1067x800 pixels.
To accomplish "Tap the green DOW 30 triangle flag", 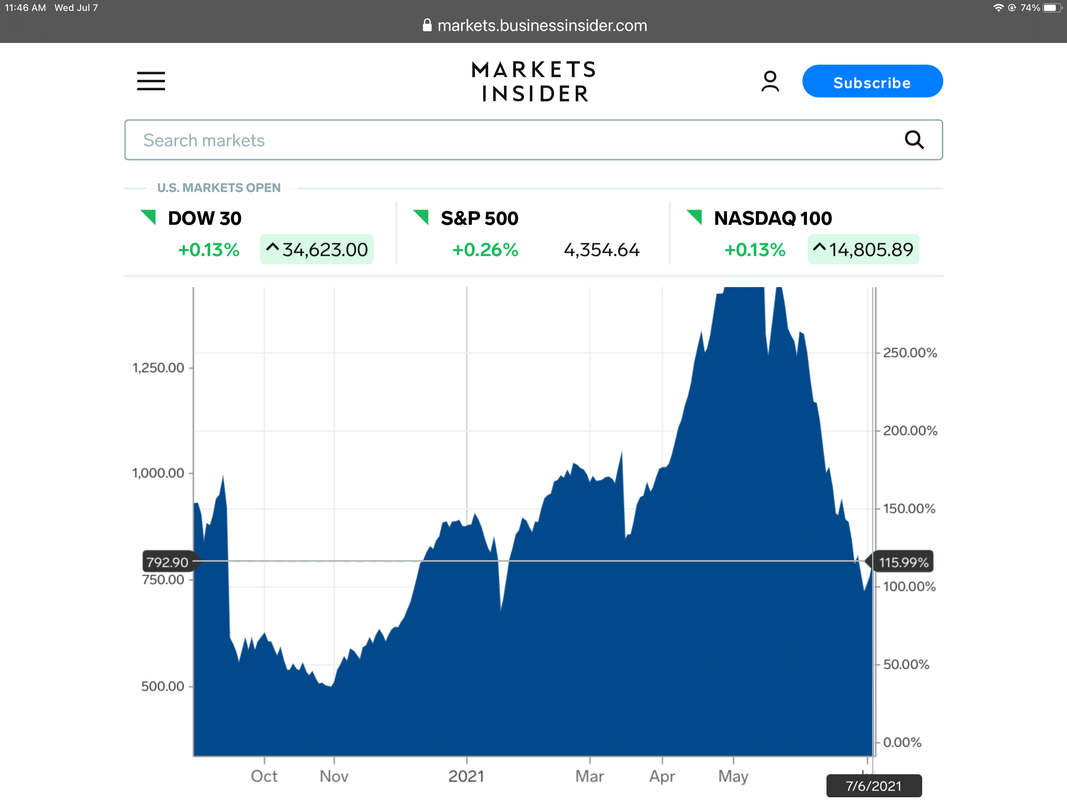I will point(148,217).
